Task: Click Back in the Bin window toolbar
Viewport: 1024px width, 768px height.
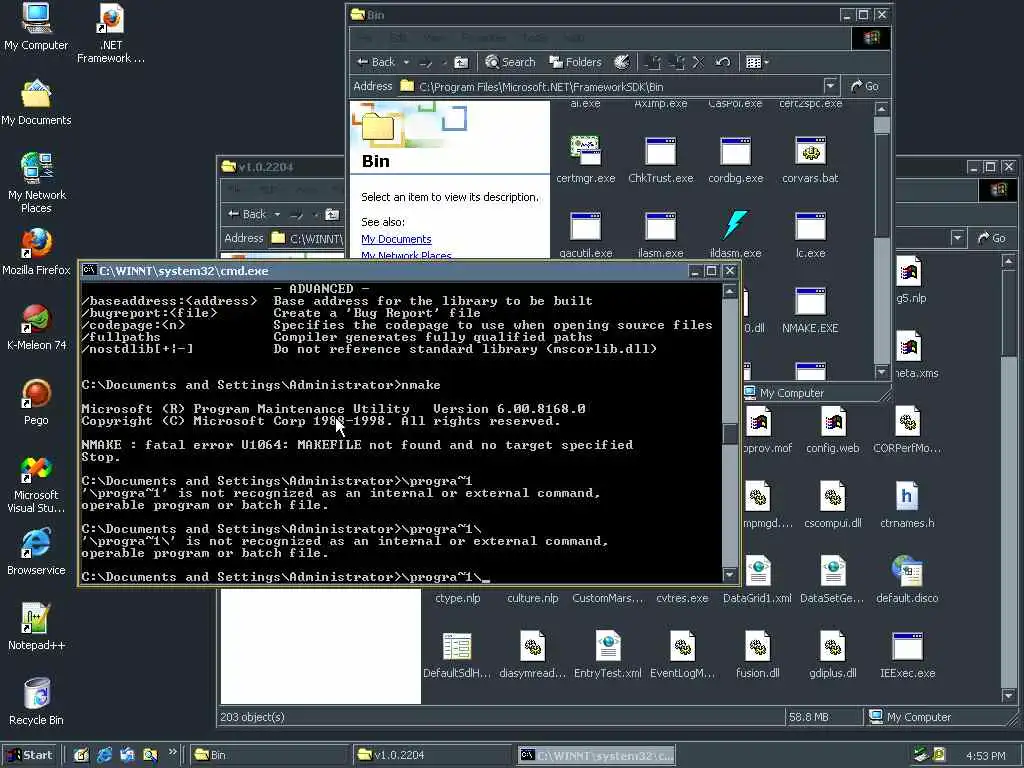Action: click(x=376, y=62)
